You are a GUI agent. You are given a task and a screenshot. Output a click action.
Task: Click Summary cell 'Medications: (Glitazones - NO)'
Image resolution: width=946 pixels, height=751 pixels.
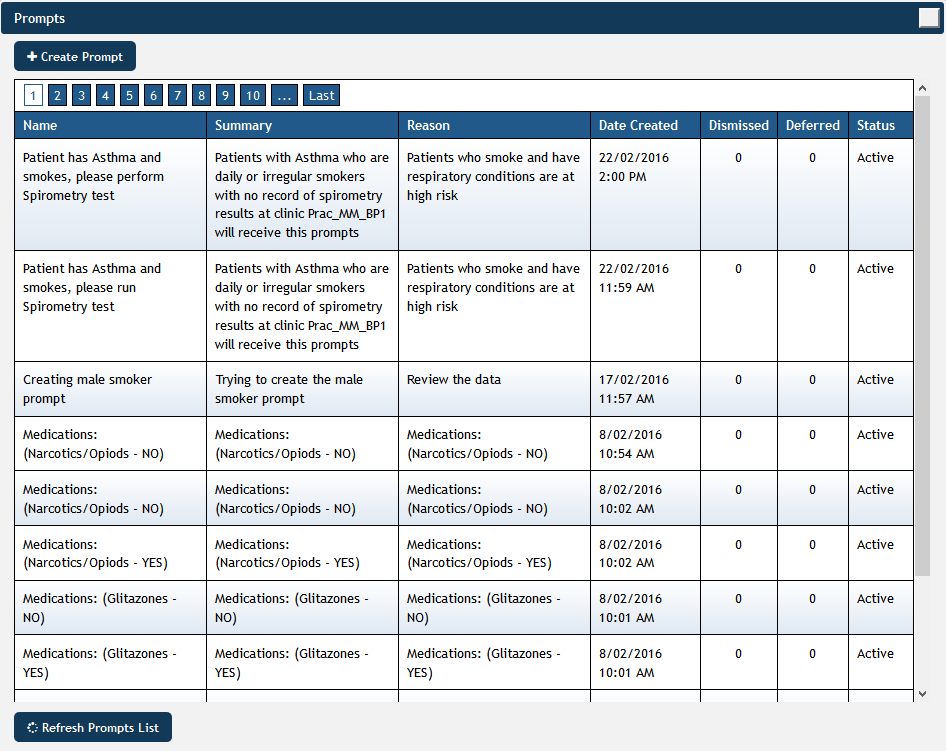[x=302, y=607]
